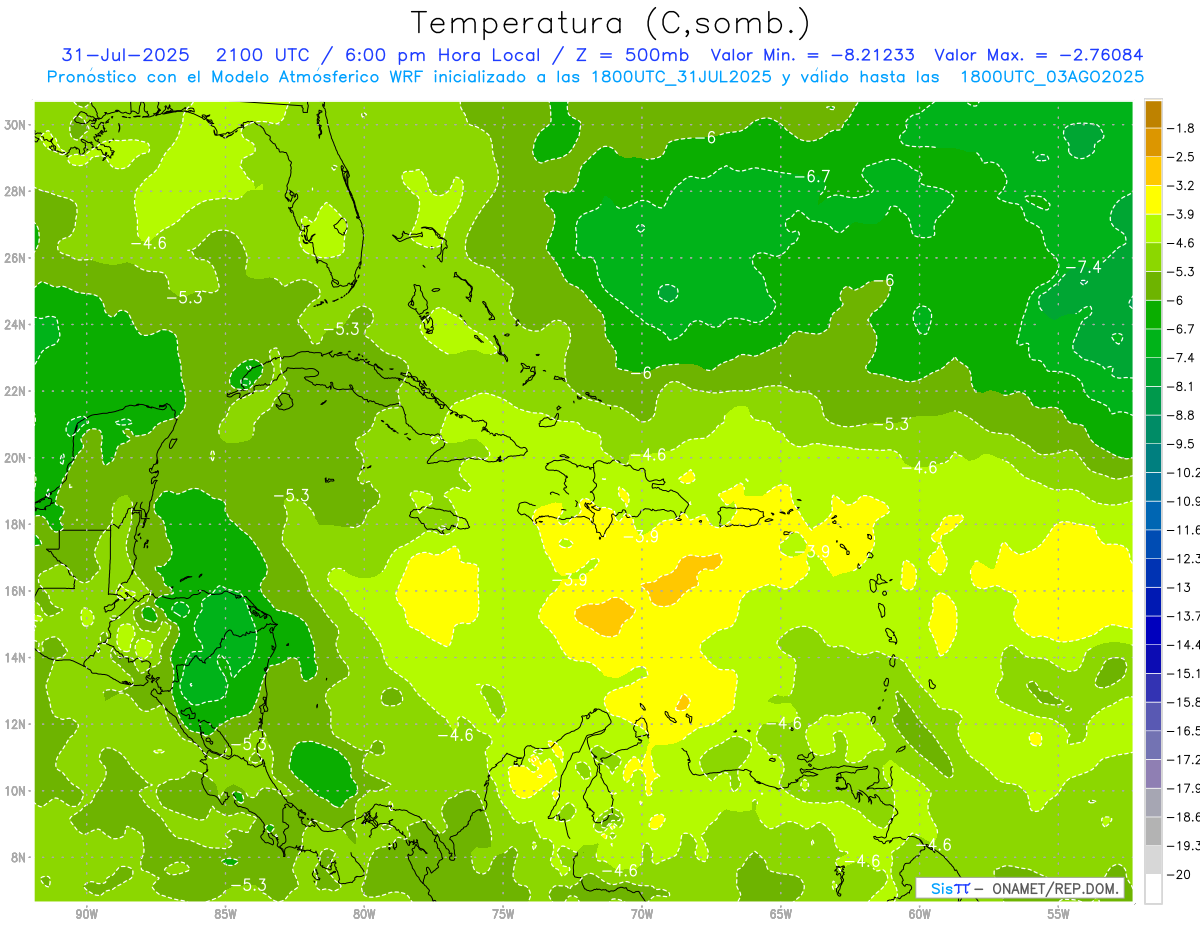Screen dimensions: 1200x927
Task: Click the "Temperatura (C,somb.)" title
Action: (x=611, y=22)
